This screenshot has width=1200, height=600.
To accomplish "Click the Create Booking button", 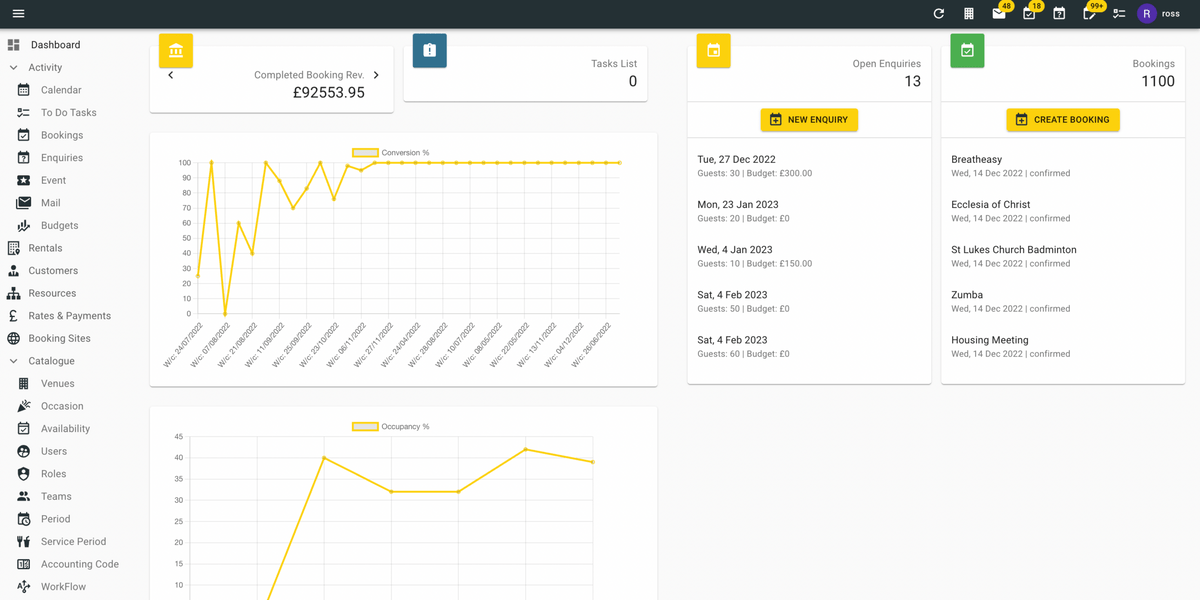I will tap(1062, 120).
